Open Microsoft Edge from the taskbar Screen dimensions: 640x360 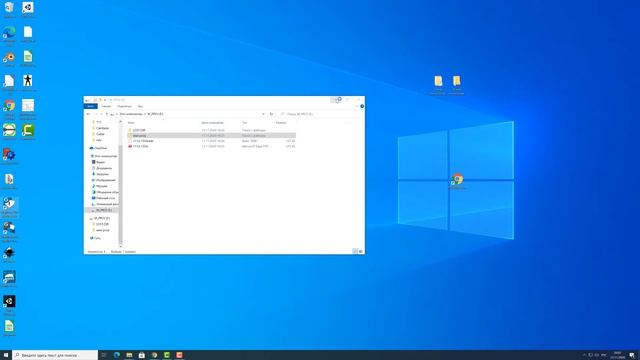pyautogui.click(x=116, y=355)
